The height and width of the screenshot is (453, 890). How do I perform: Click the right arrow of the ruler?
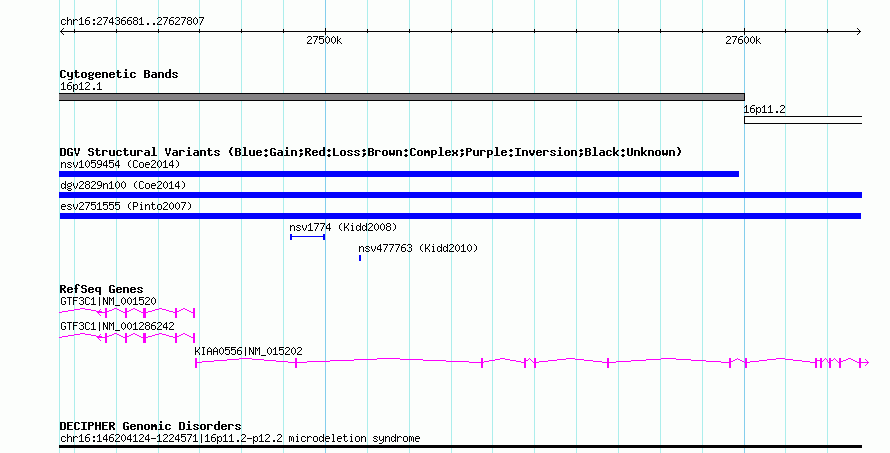tap(858, 32)
